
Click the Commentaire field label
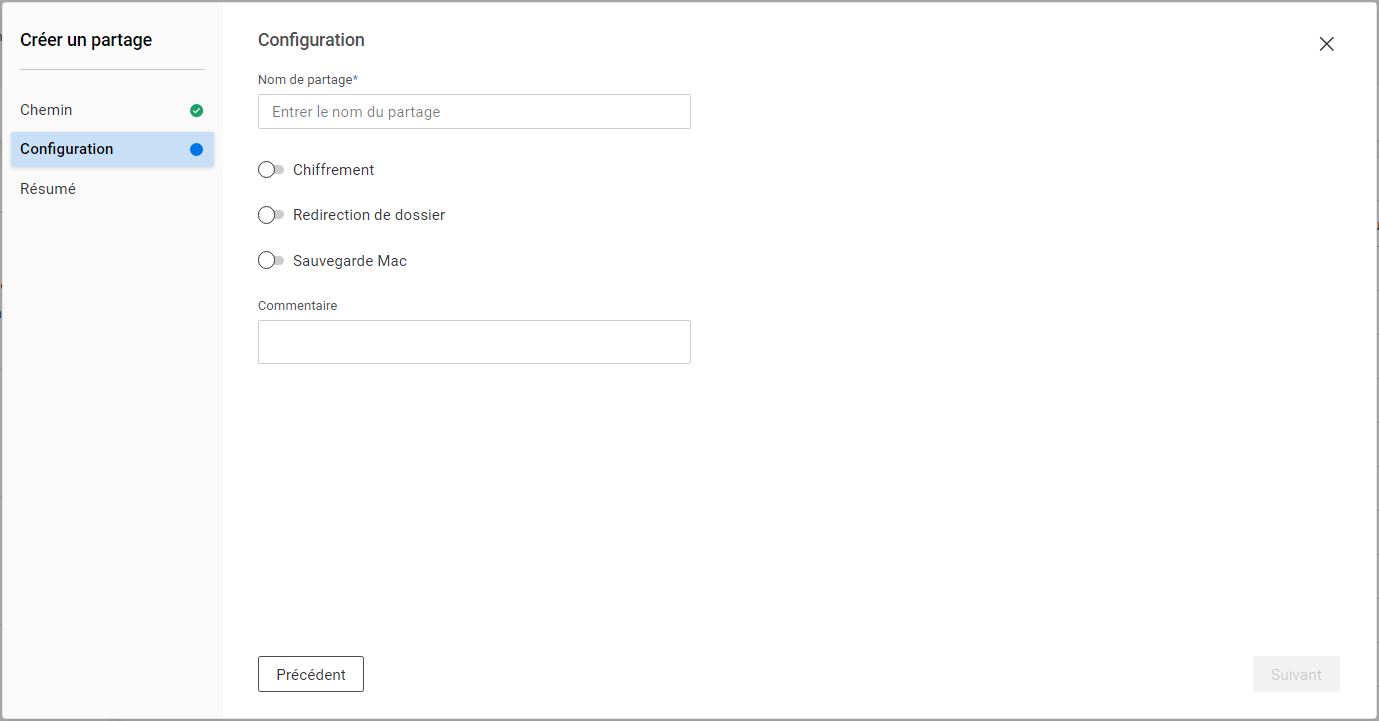pos(298,306)
